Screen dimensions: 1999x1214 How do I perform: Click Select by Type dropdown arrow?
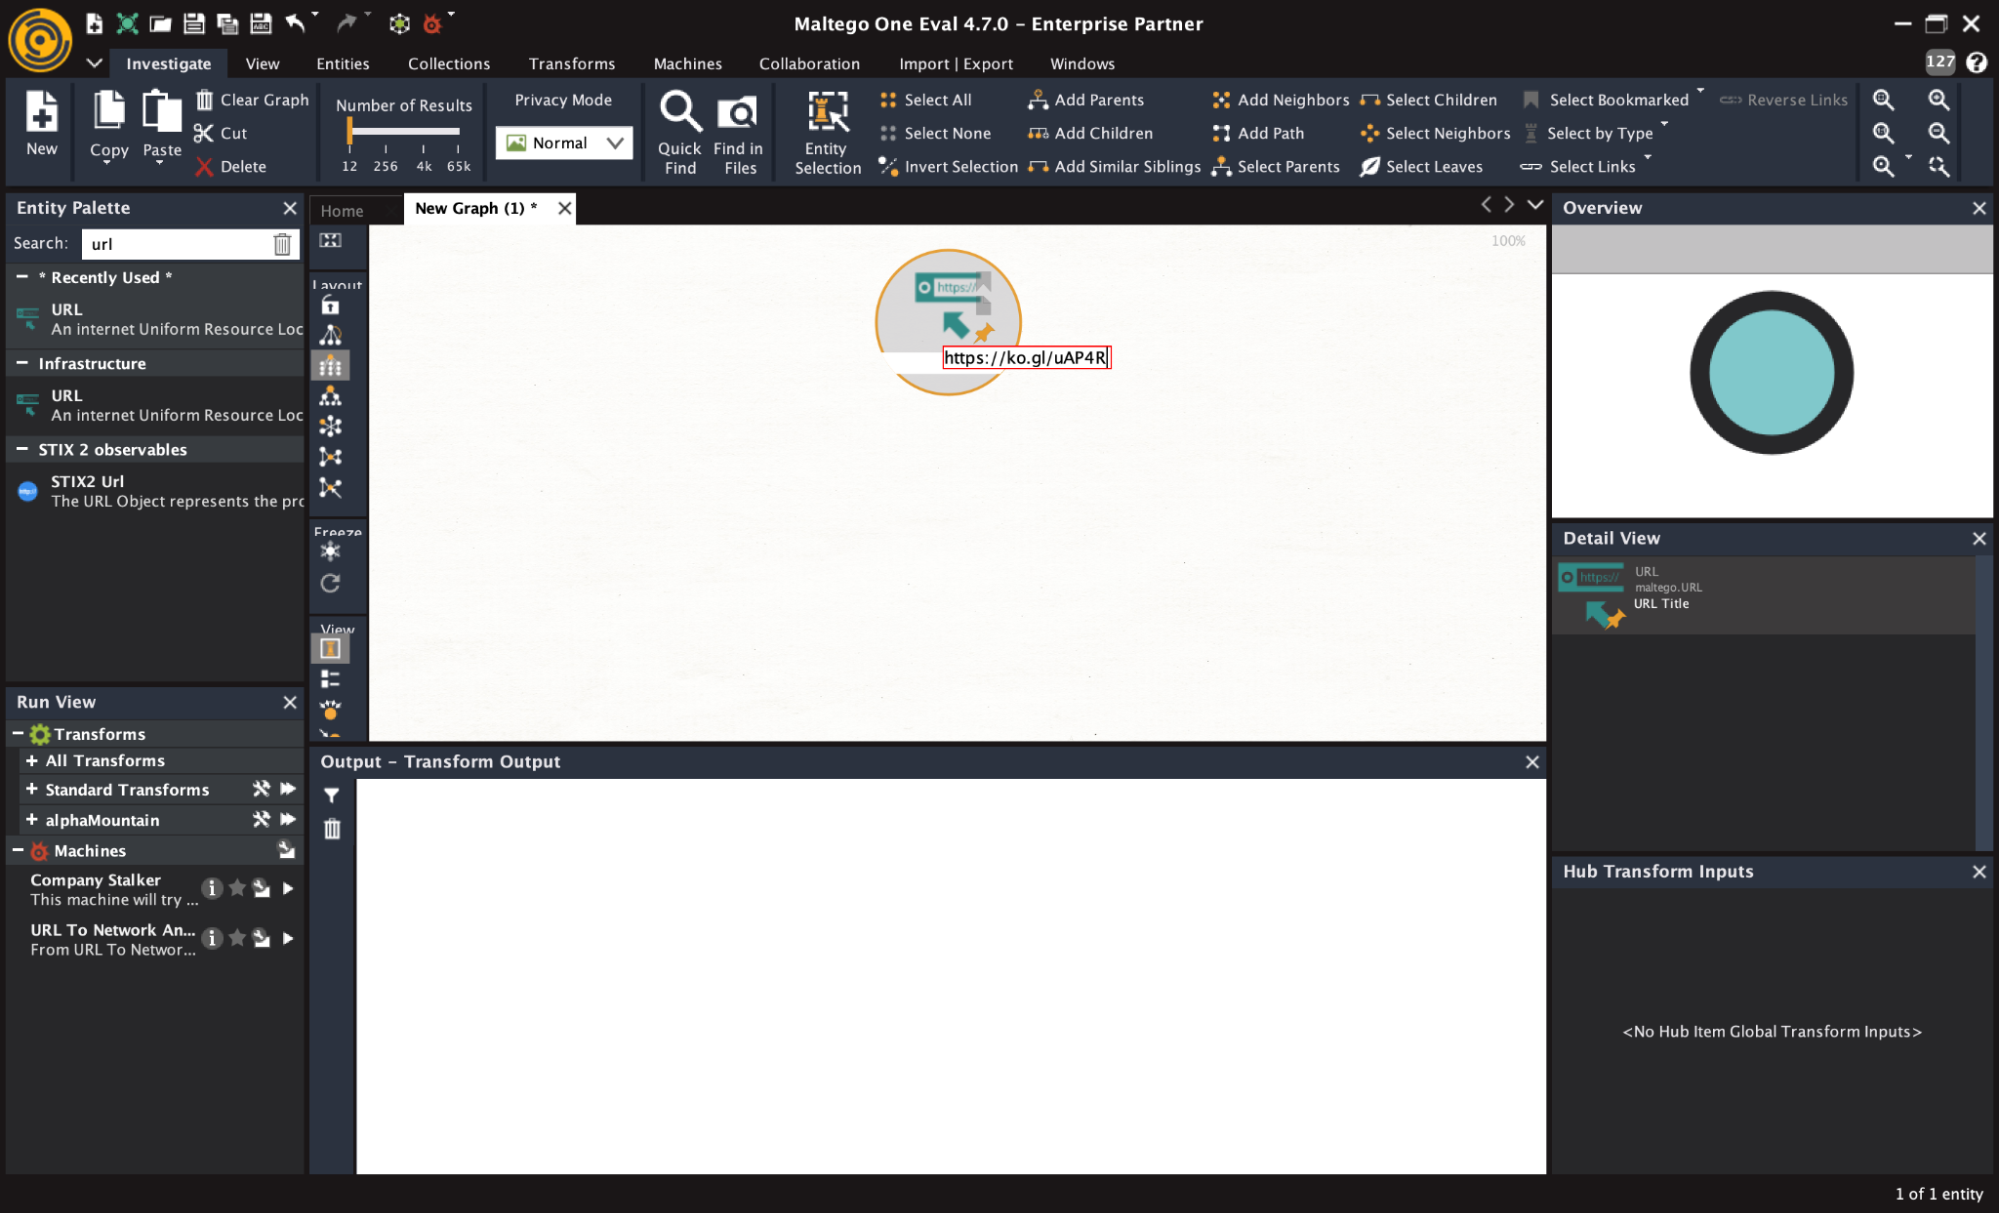click(x=1664, y=124)
